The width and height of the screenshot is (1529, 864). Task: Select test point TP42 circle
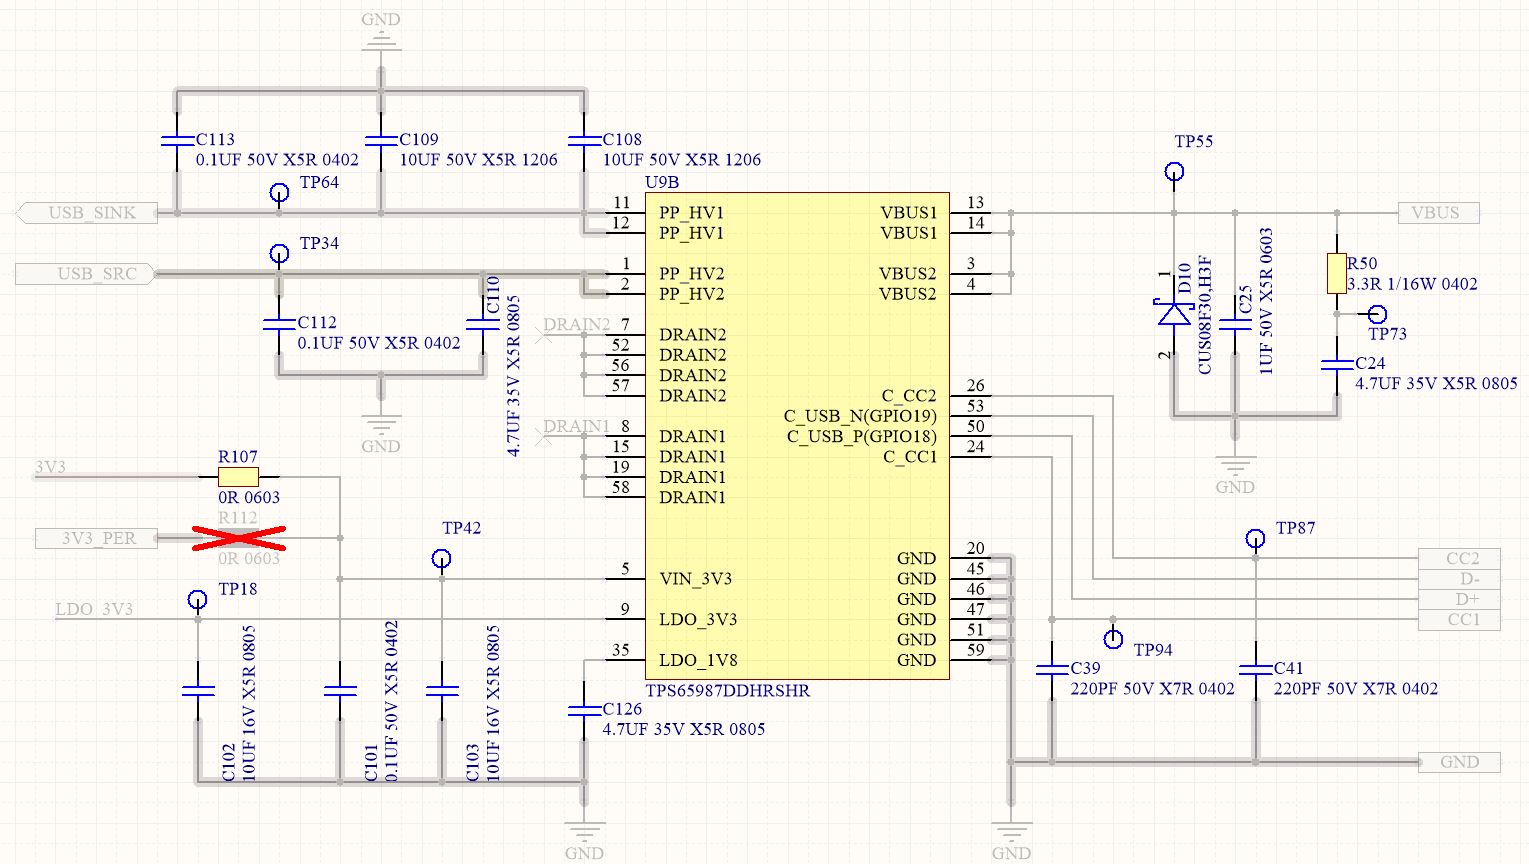click(x=441, y=559)
